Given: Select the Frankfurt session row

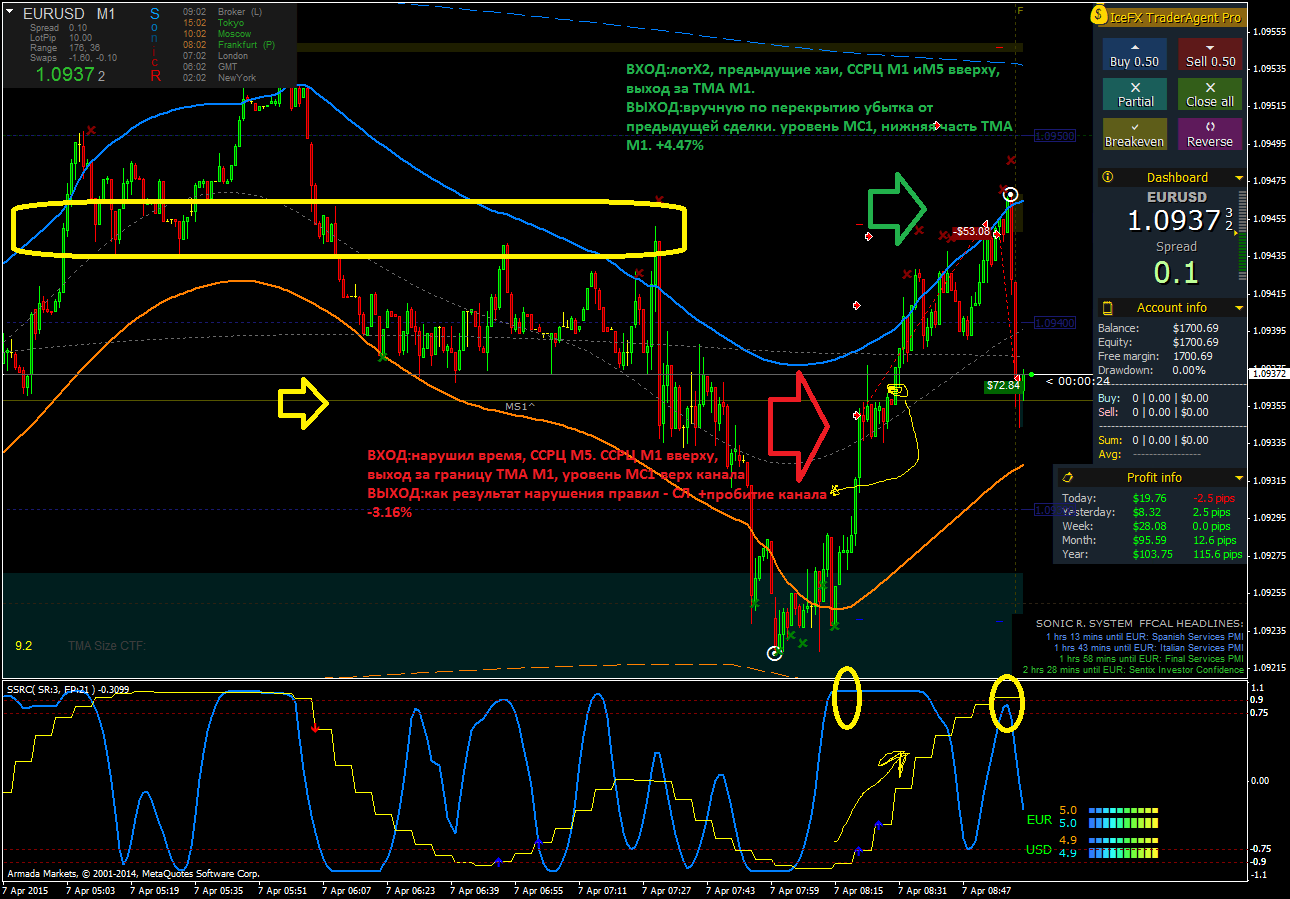Looking at the screenshot, I should 229,44.
